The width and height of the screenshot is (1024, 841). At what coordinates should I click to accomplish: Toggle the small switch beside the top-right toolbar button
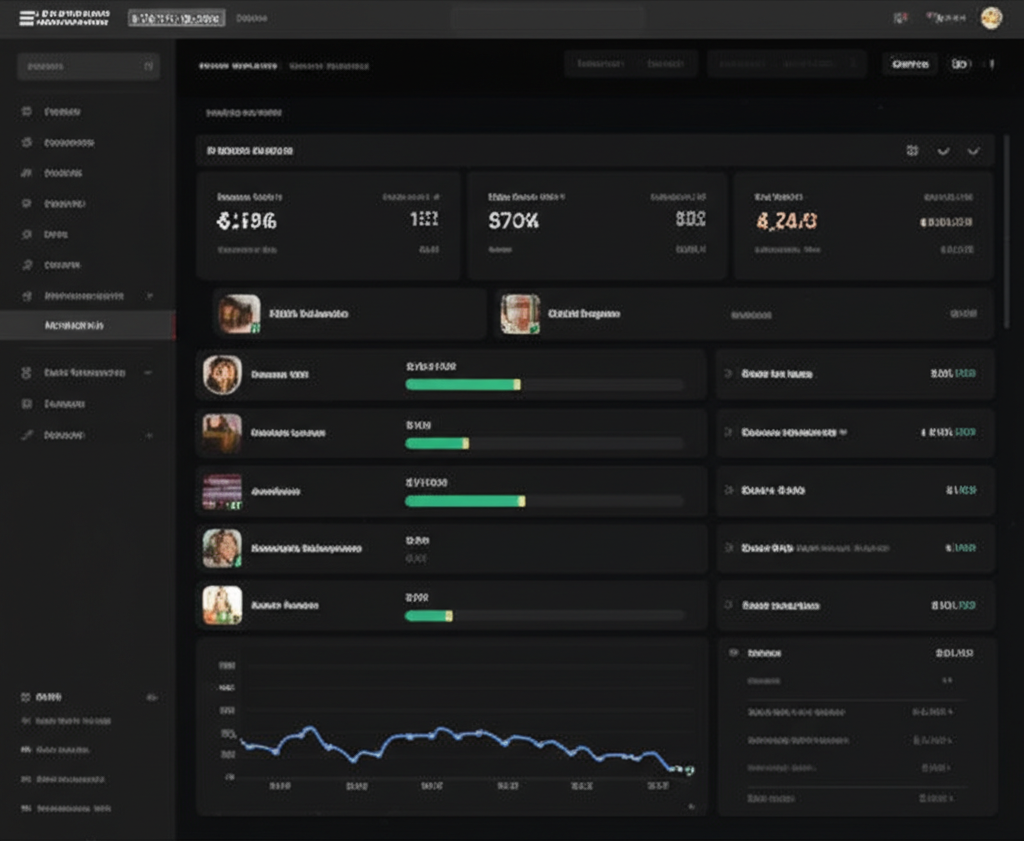point(960,64)
